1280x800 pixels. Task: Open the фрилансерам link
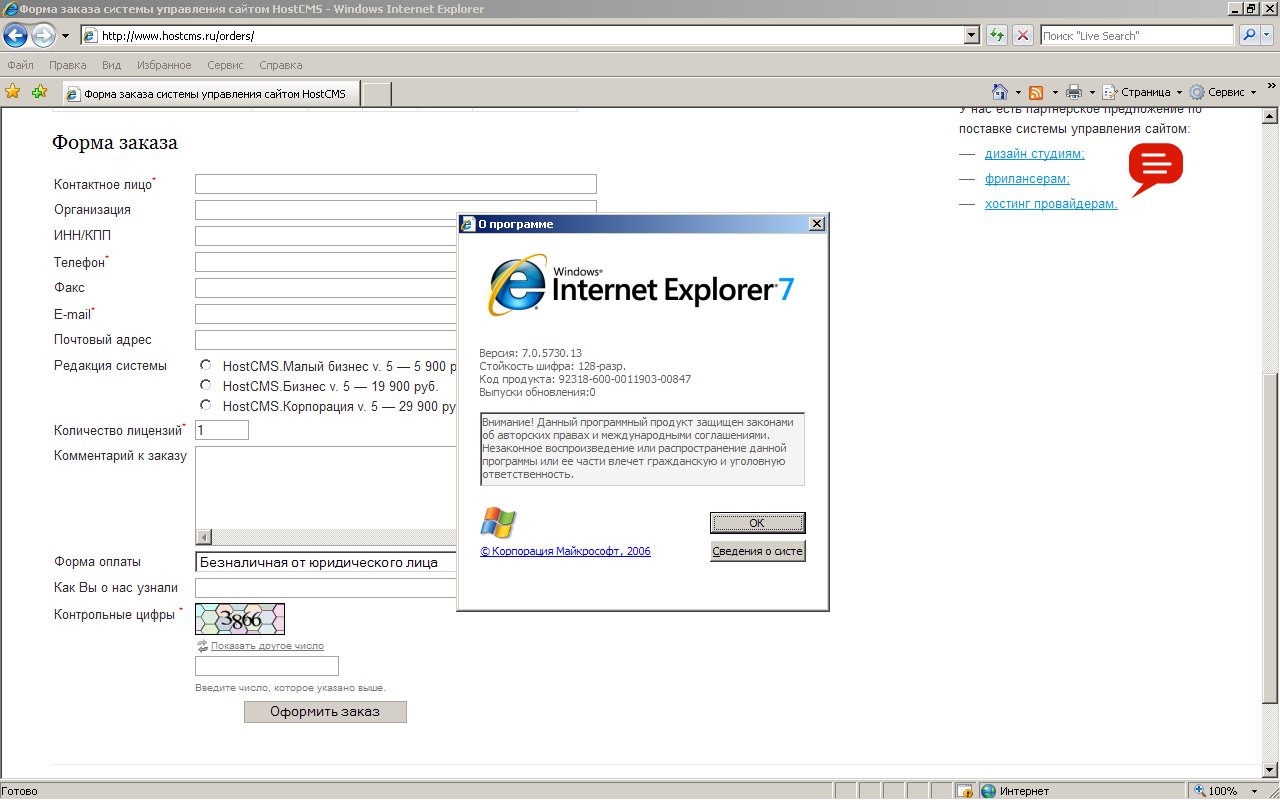coord(1027,179)
